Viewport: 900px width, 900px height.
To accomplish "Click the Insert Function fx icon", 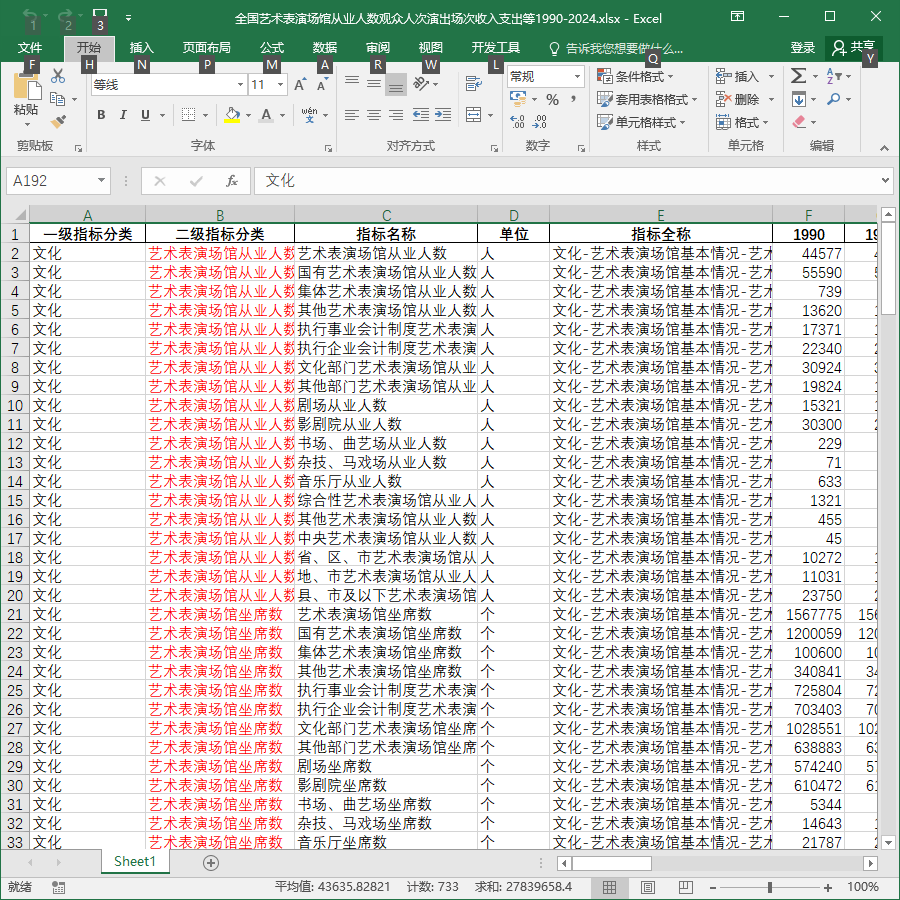I will (x=231, y=181).
